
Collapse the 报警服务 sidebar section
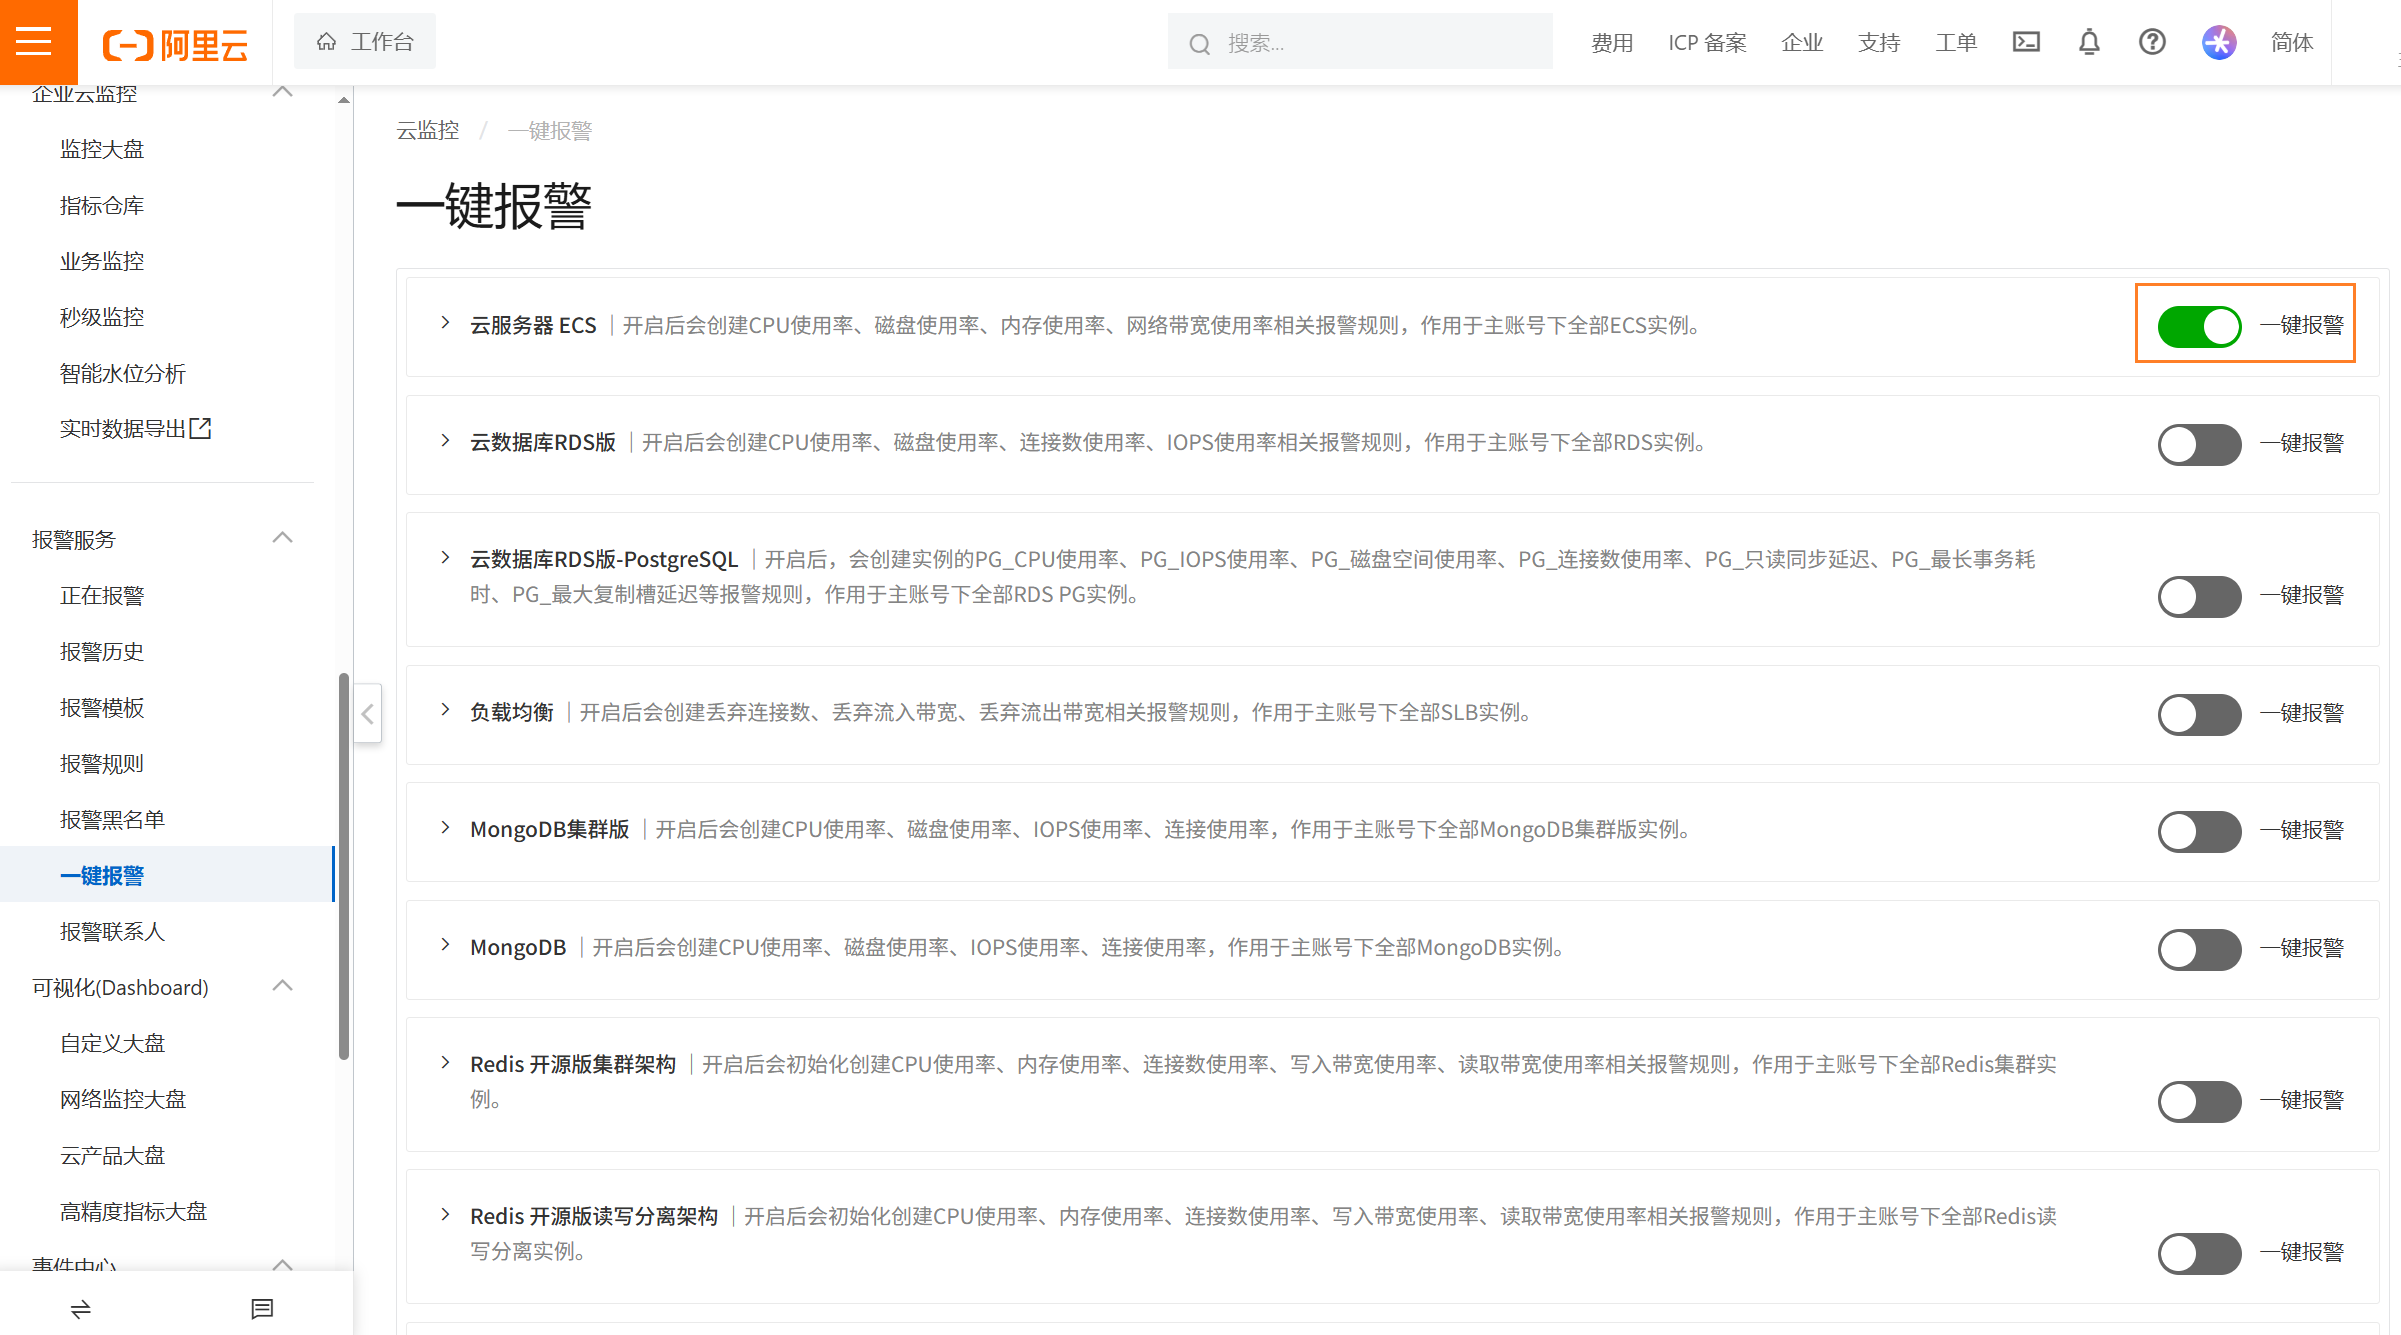pyautogui.click(x=283, y=537)
